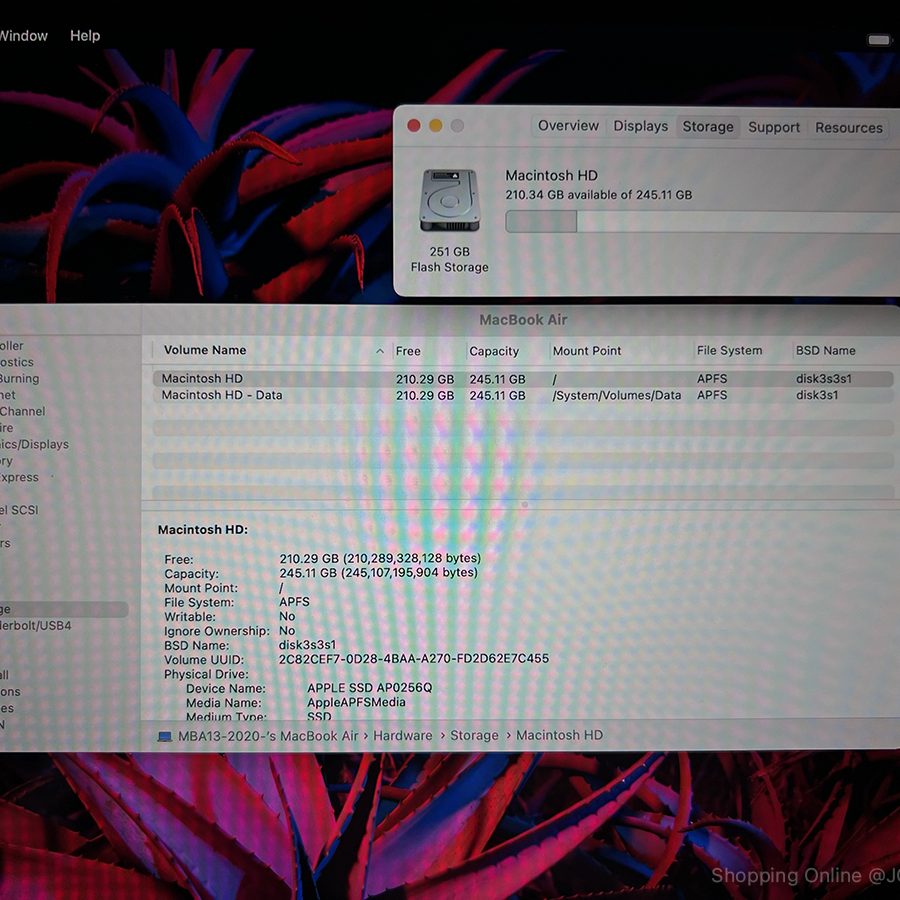
Task: Click the Macintosh HD storage usage bar
Action: click(703, 222)
